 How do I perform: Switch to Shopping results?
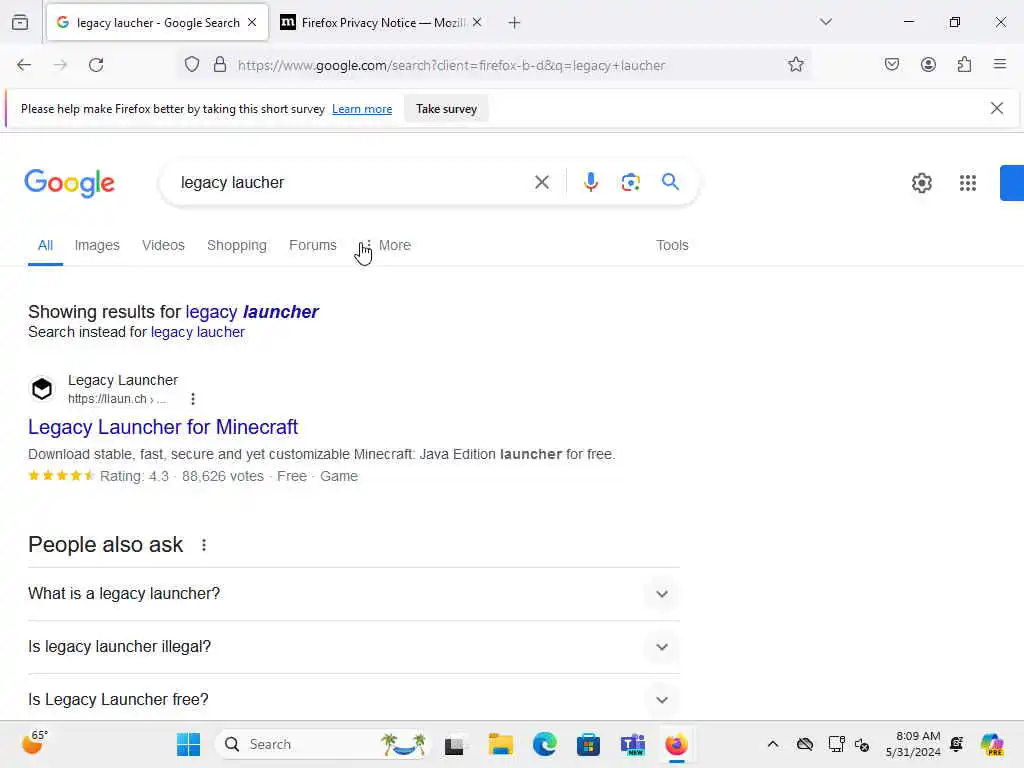coord(237,246)
